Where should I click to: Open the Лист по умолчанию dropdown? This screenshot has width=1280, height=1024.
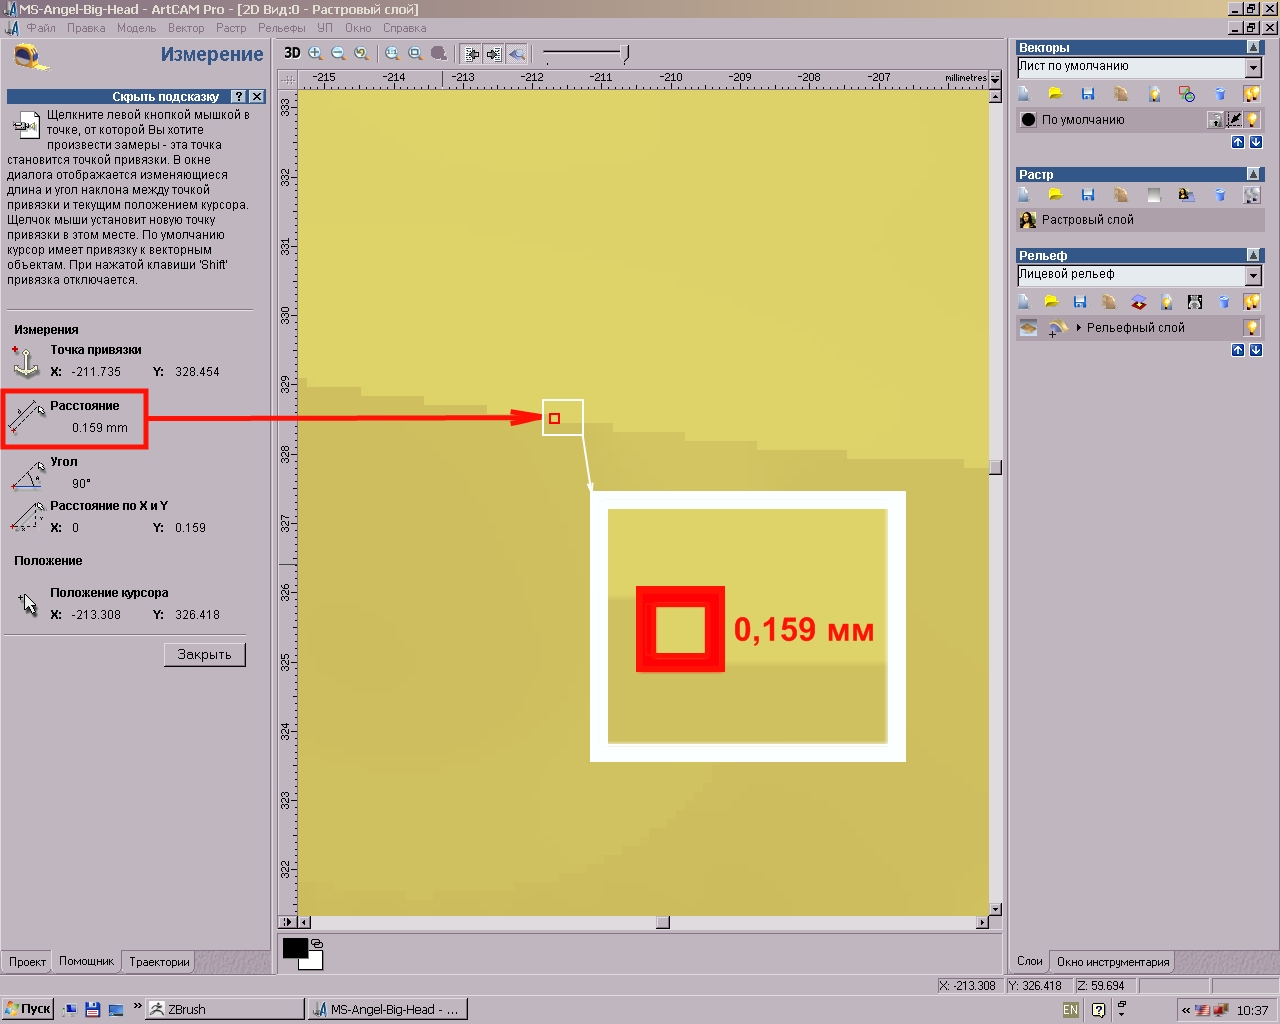coord(1253,68)
